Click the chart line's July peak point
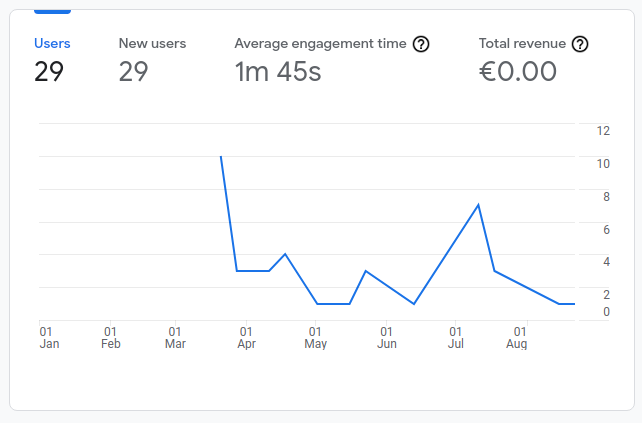642x423 pixels. point(479,205)
